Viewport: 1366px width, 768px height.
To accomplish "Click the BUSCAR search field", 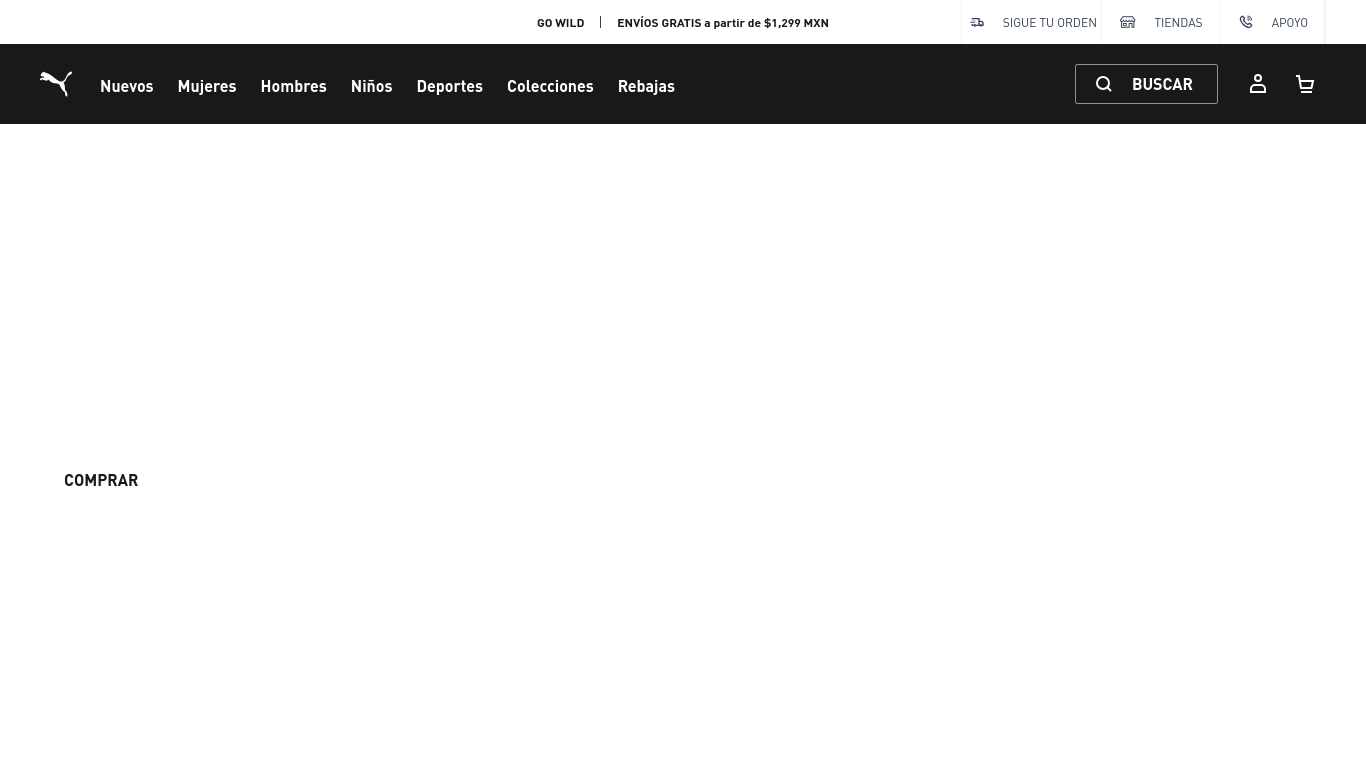I will (1146, 84).
